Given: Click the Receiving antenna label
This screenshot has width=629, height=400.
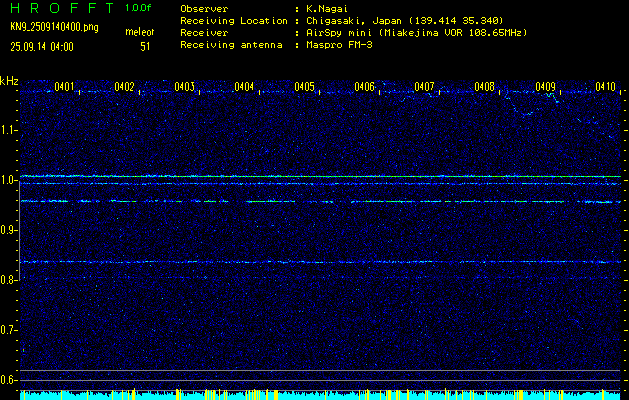Looking at the screenshot, I should click(231, 45).
